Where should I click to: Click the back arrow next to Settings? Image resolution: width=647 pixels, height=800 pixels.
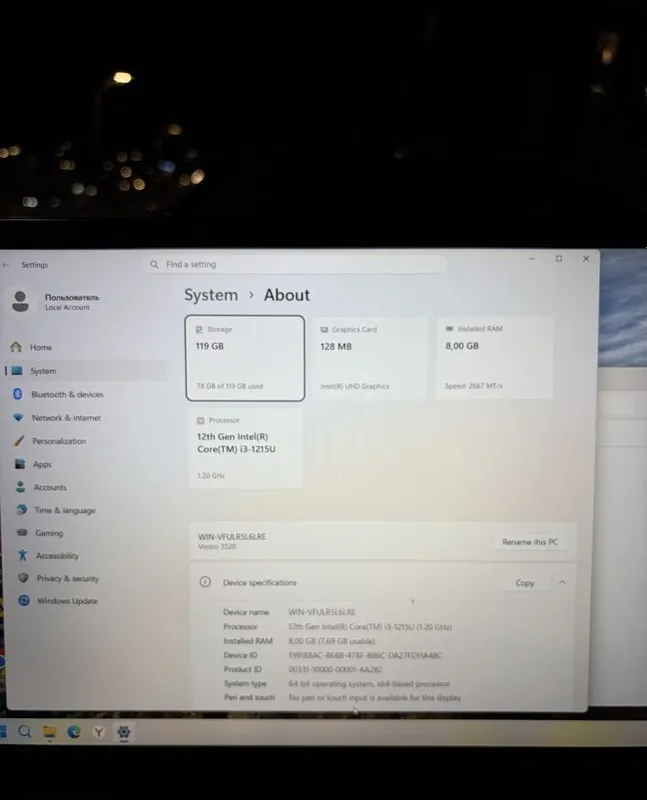tap(6, 265)
